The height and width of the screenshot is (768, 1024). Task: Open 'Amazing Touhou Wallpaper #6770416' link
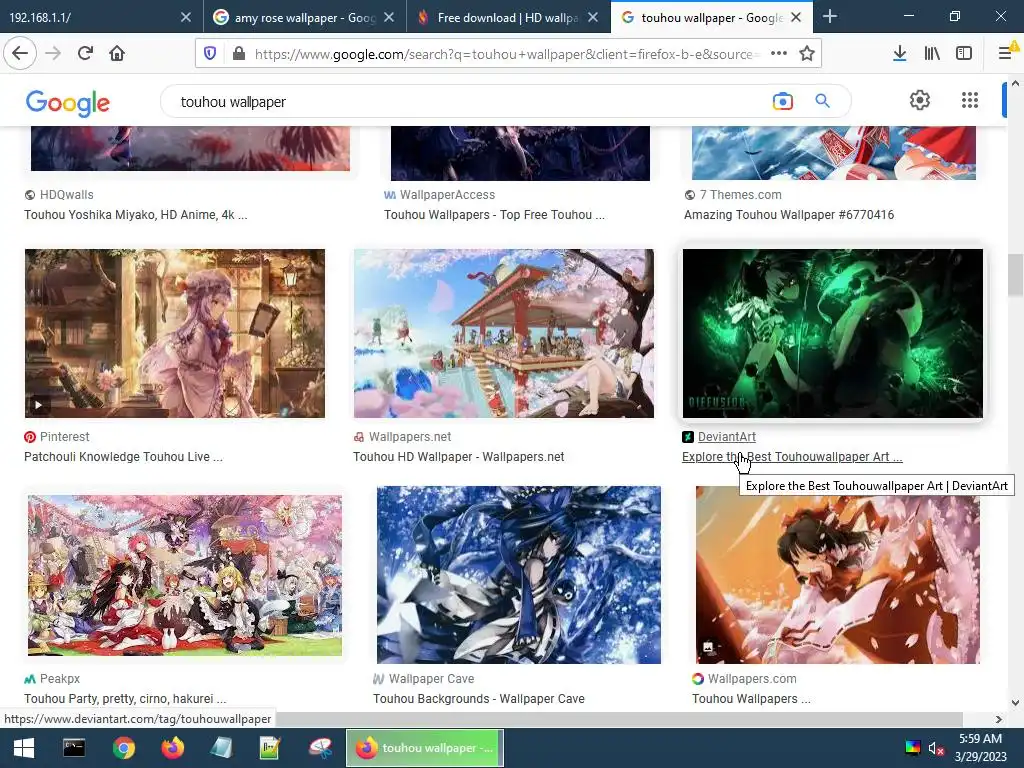pos(789,215)
